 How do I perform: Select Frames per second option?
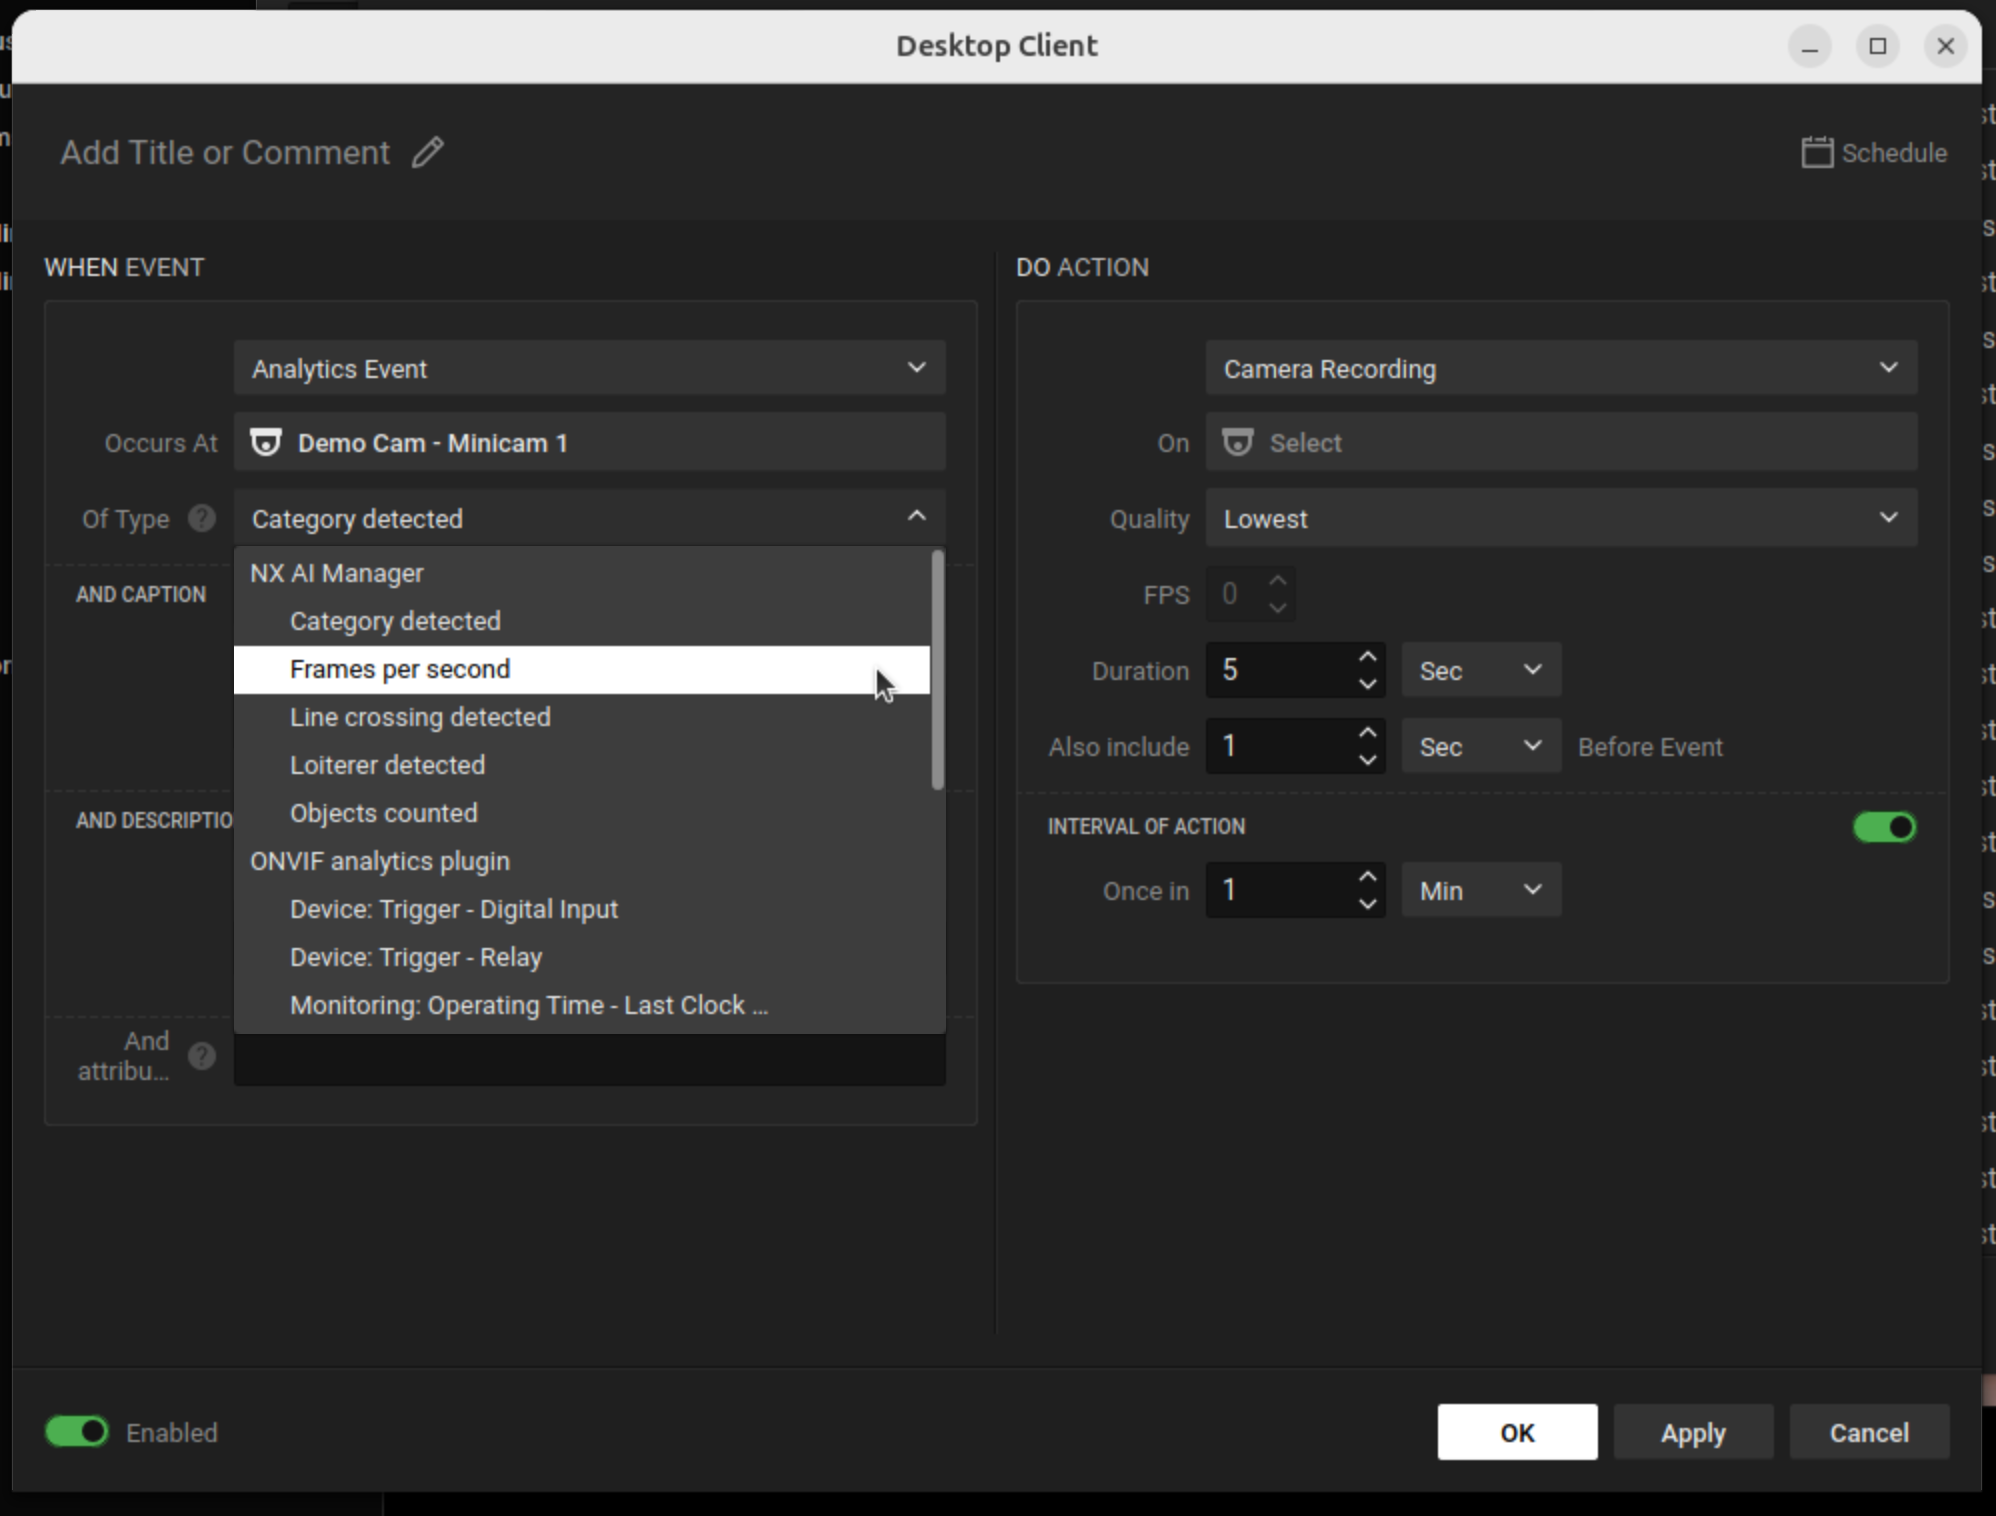400,669
